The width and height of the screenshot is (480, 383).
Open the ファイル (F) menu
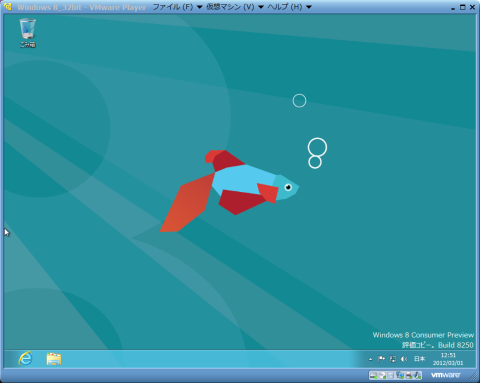coord(173,7)
